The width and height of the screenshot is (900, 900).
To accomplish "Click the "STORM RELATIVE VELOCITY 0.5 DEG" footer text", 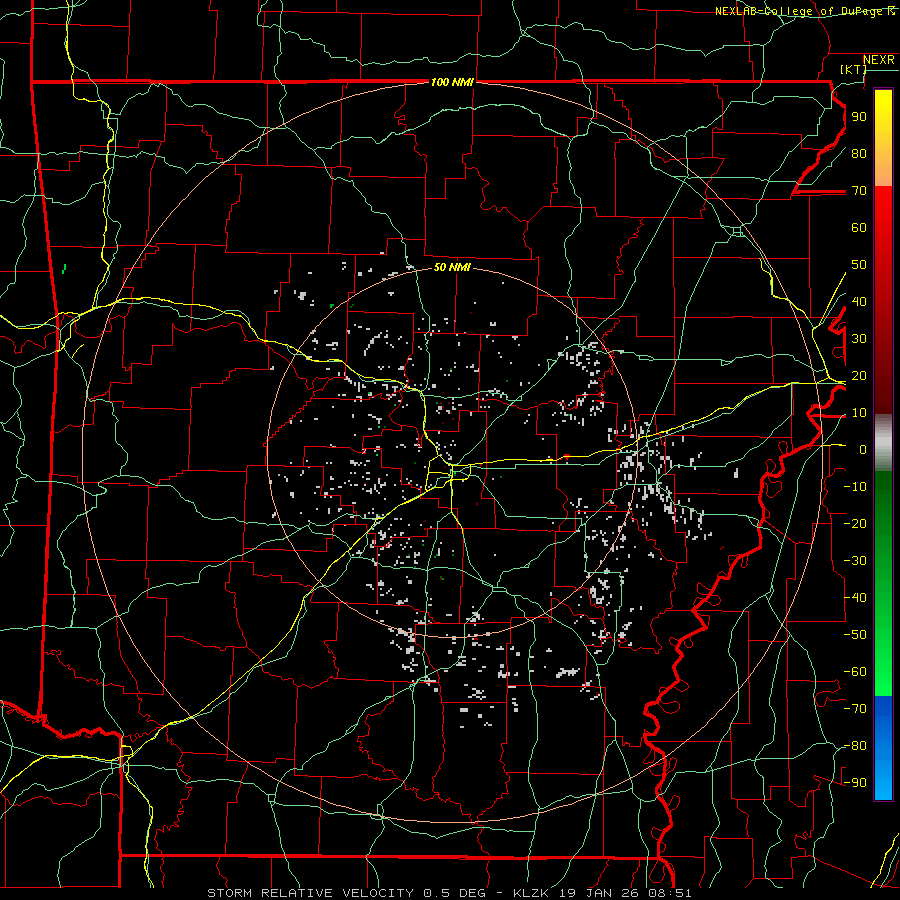I will coord(346,893).
